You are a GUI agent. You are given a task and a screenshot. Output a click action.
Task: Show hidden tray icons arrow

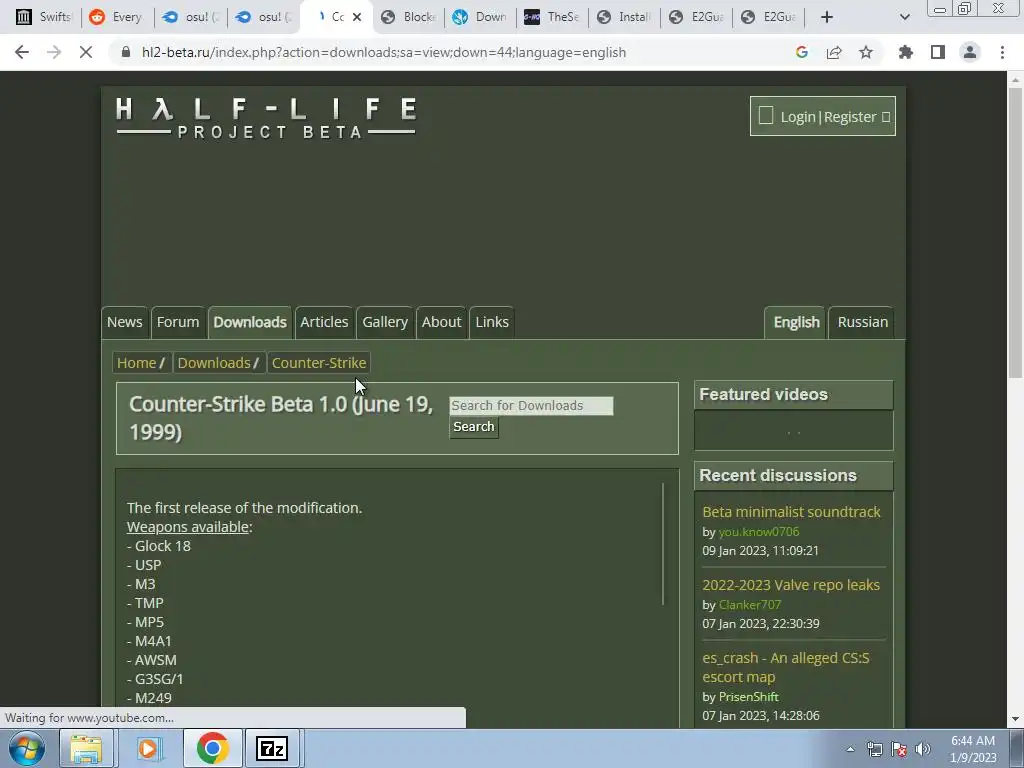pos(850,749)
